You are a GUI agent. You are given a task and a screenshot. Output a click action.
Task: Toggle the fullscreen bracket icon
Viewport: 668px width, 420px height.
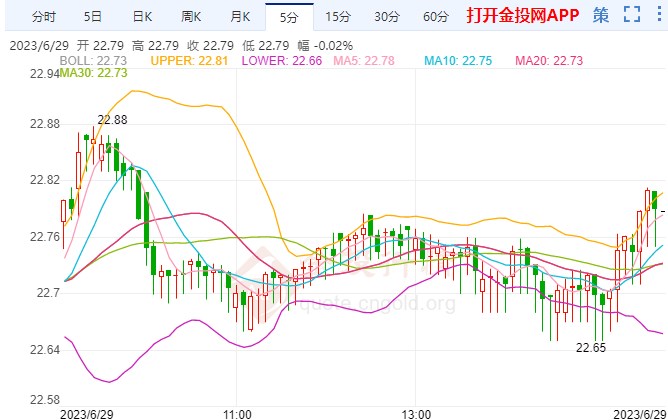[632, 14]
